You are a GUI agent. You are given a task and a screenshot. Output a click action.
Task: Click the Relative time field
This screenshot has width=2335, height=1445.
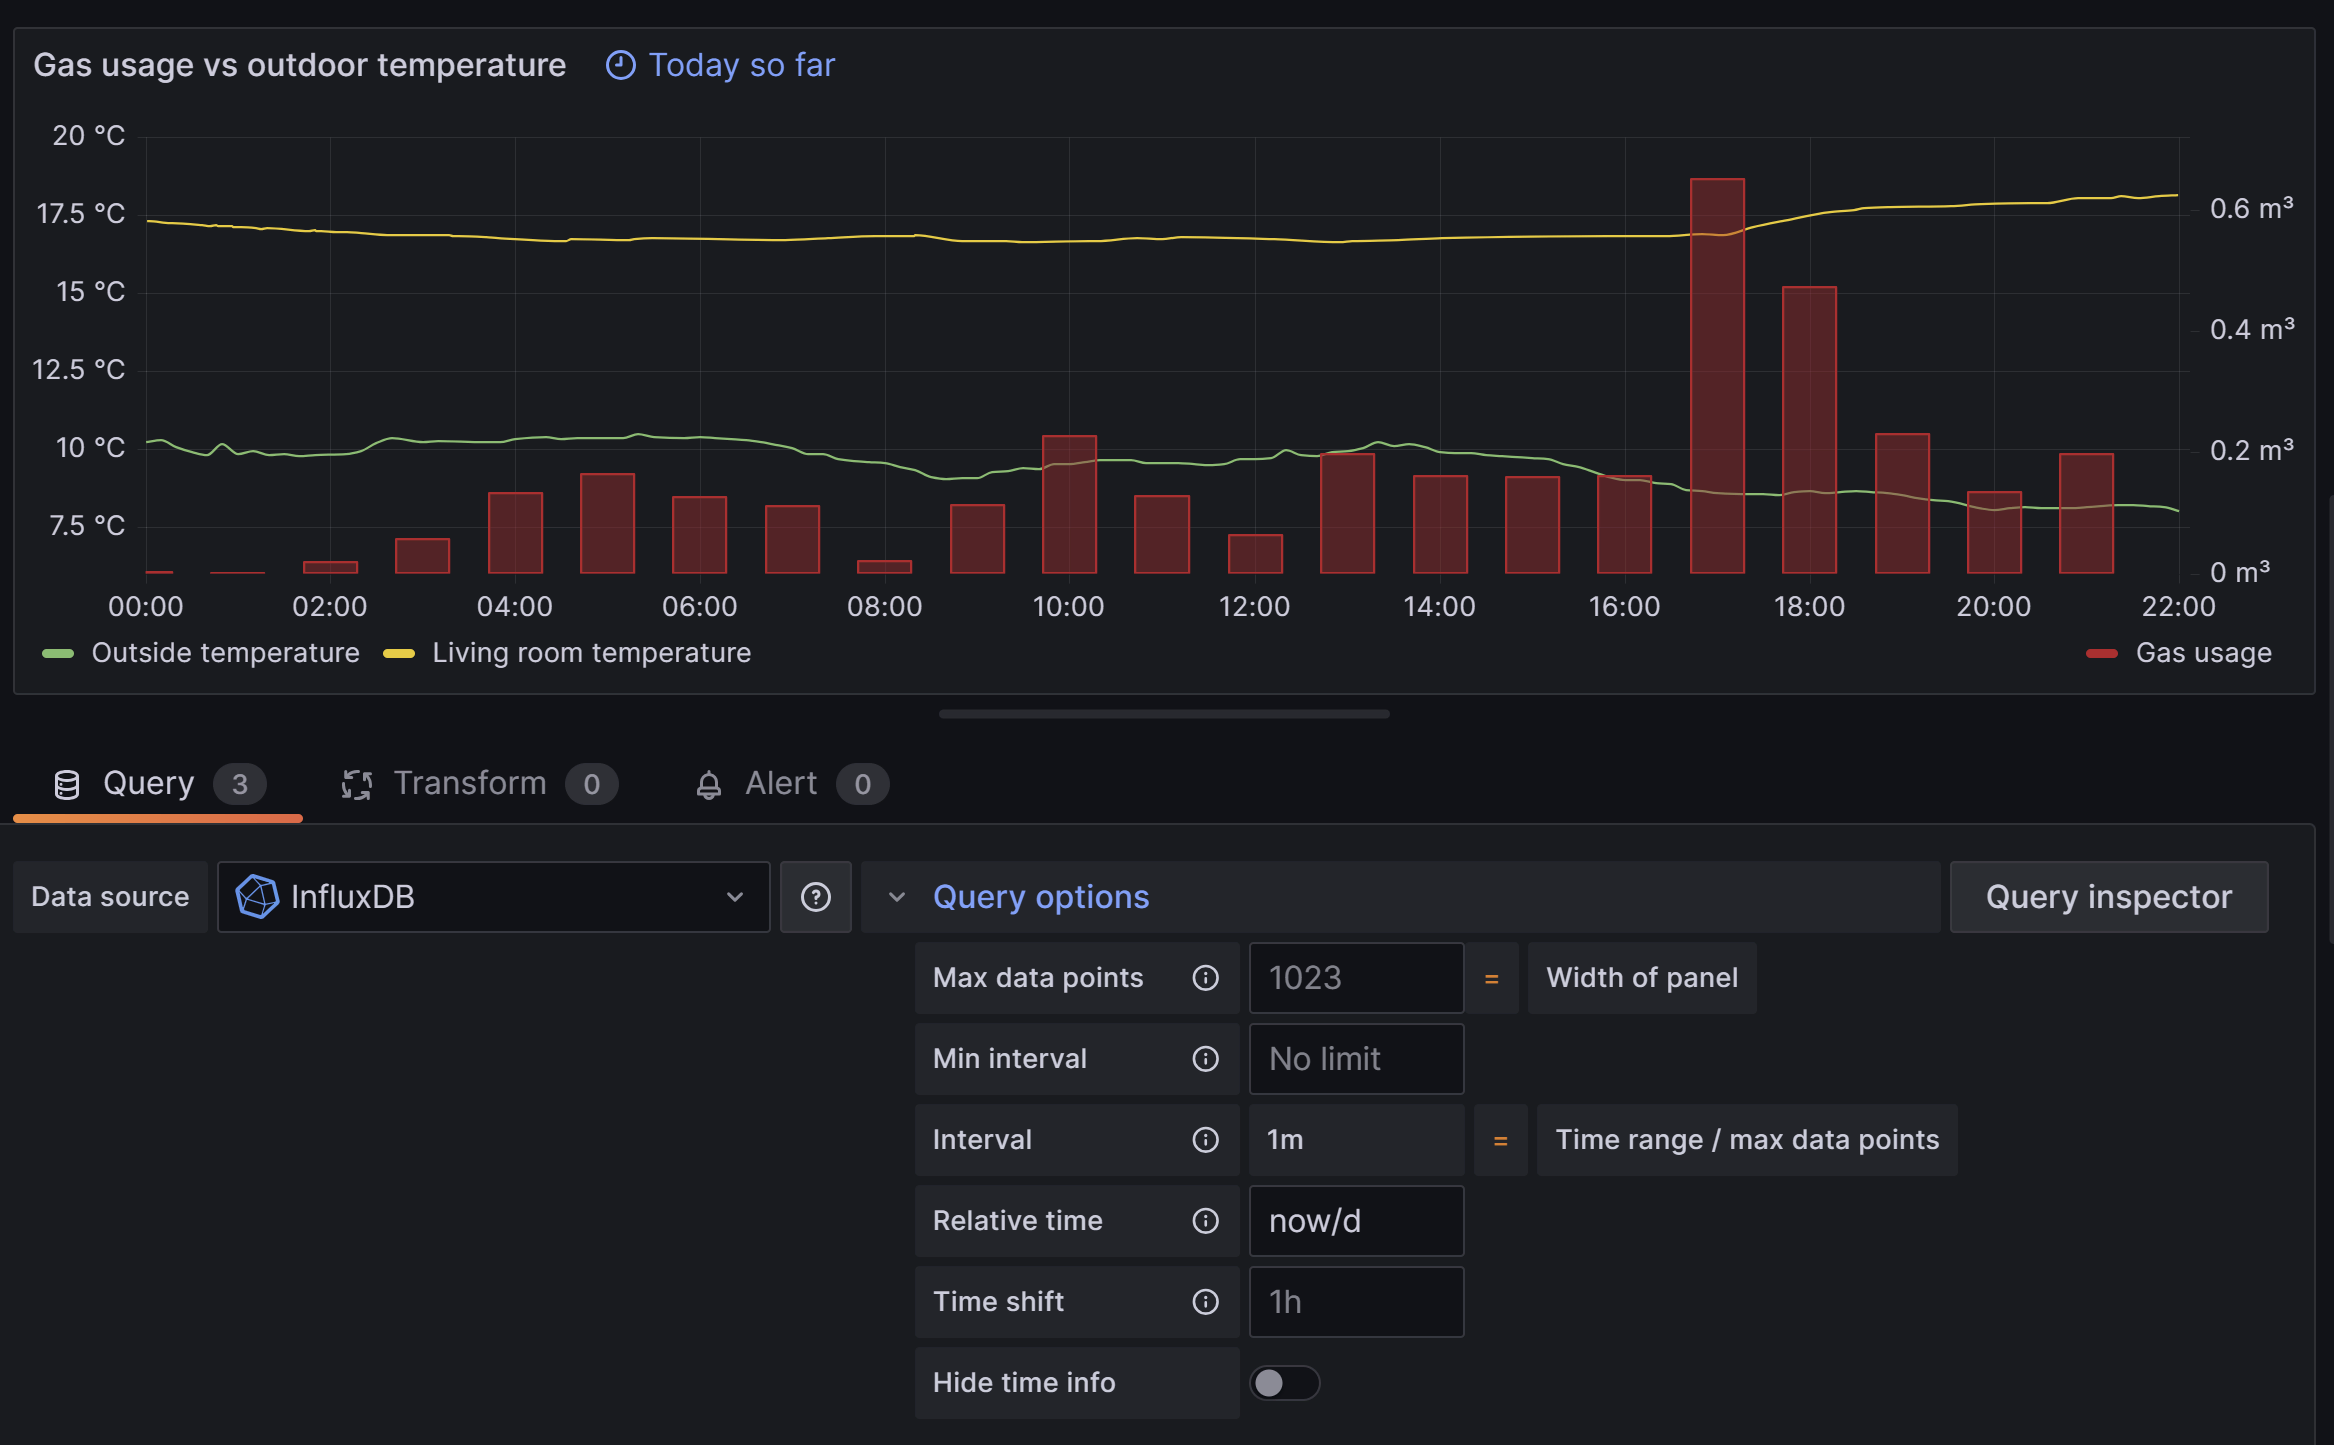pyautogui.click(x=1356, y=1221)
